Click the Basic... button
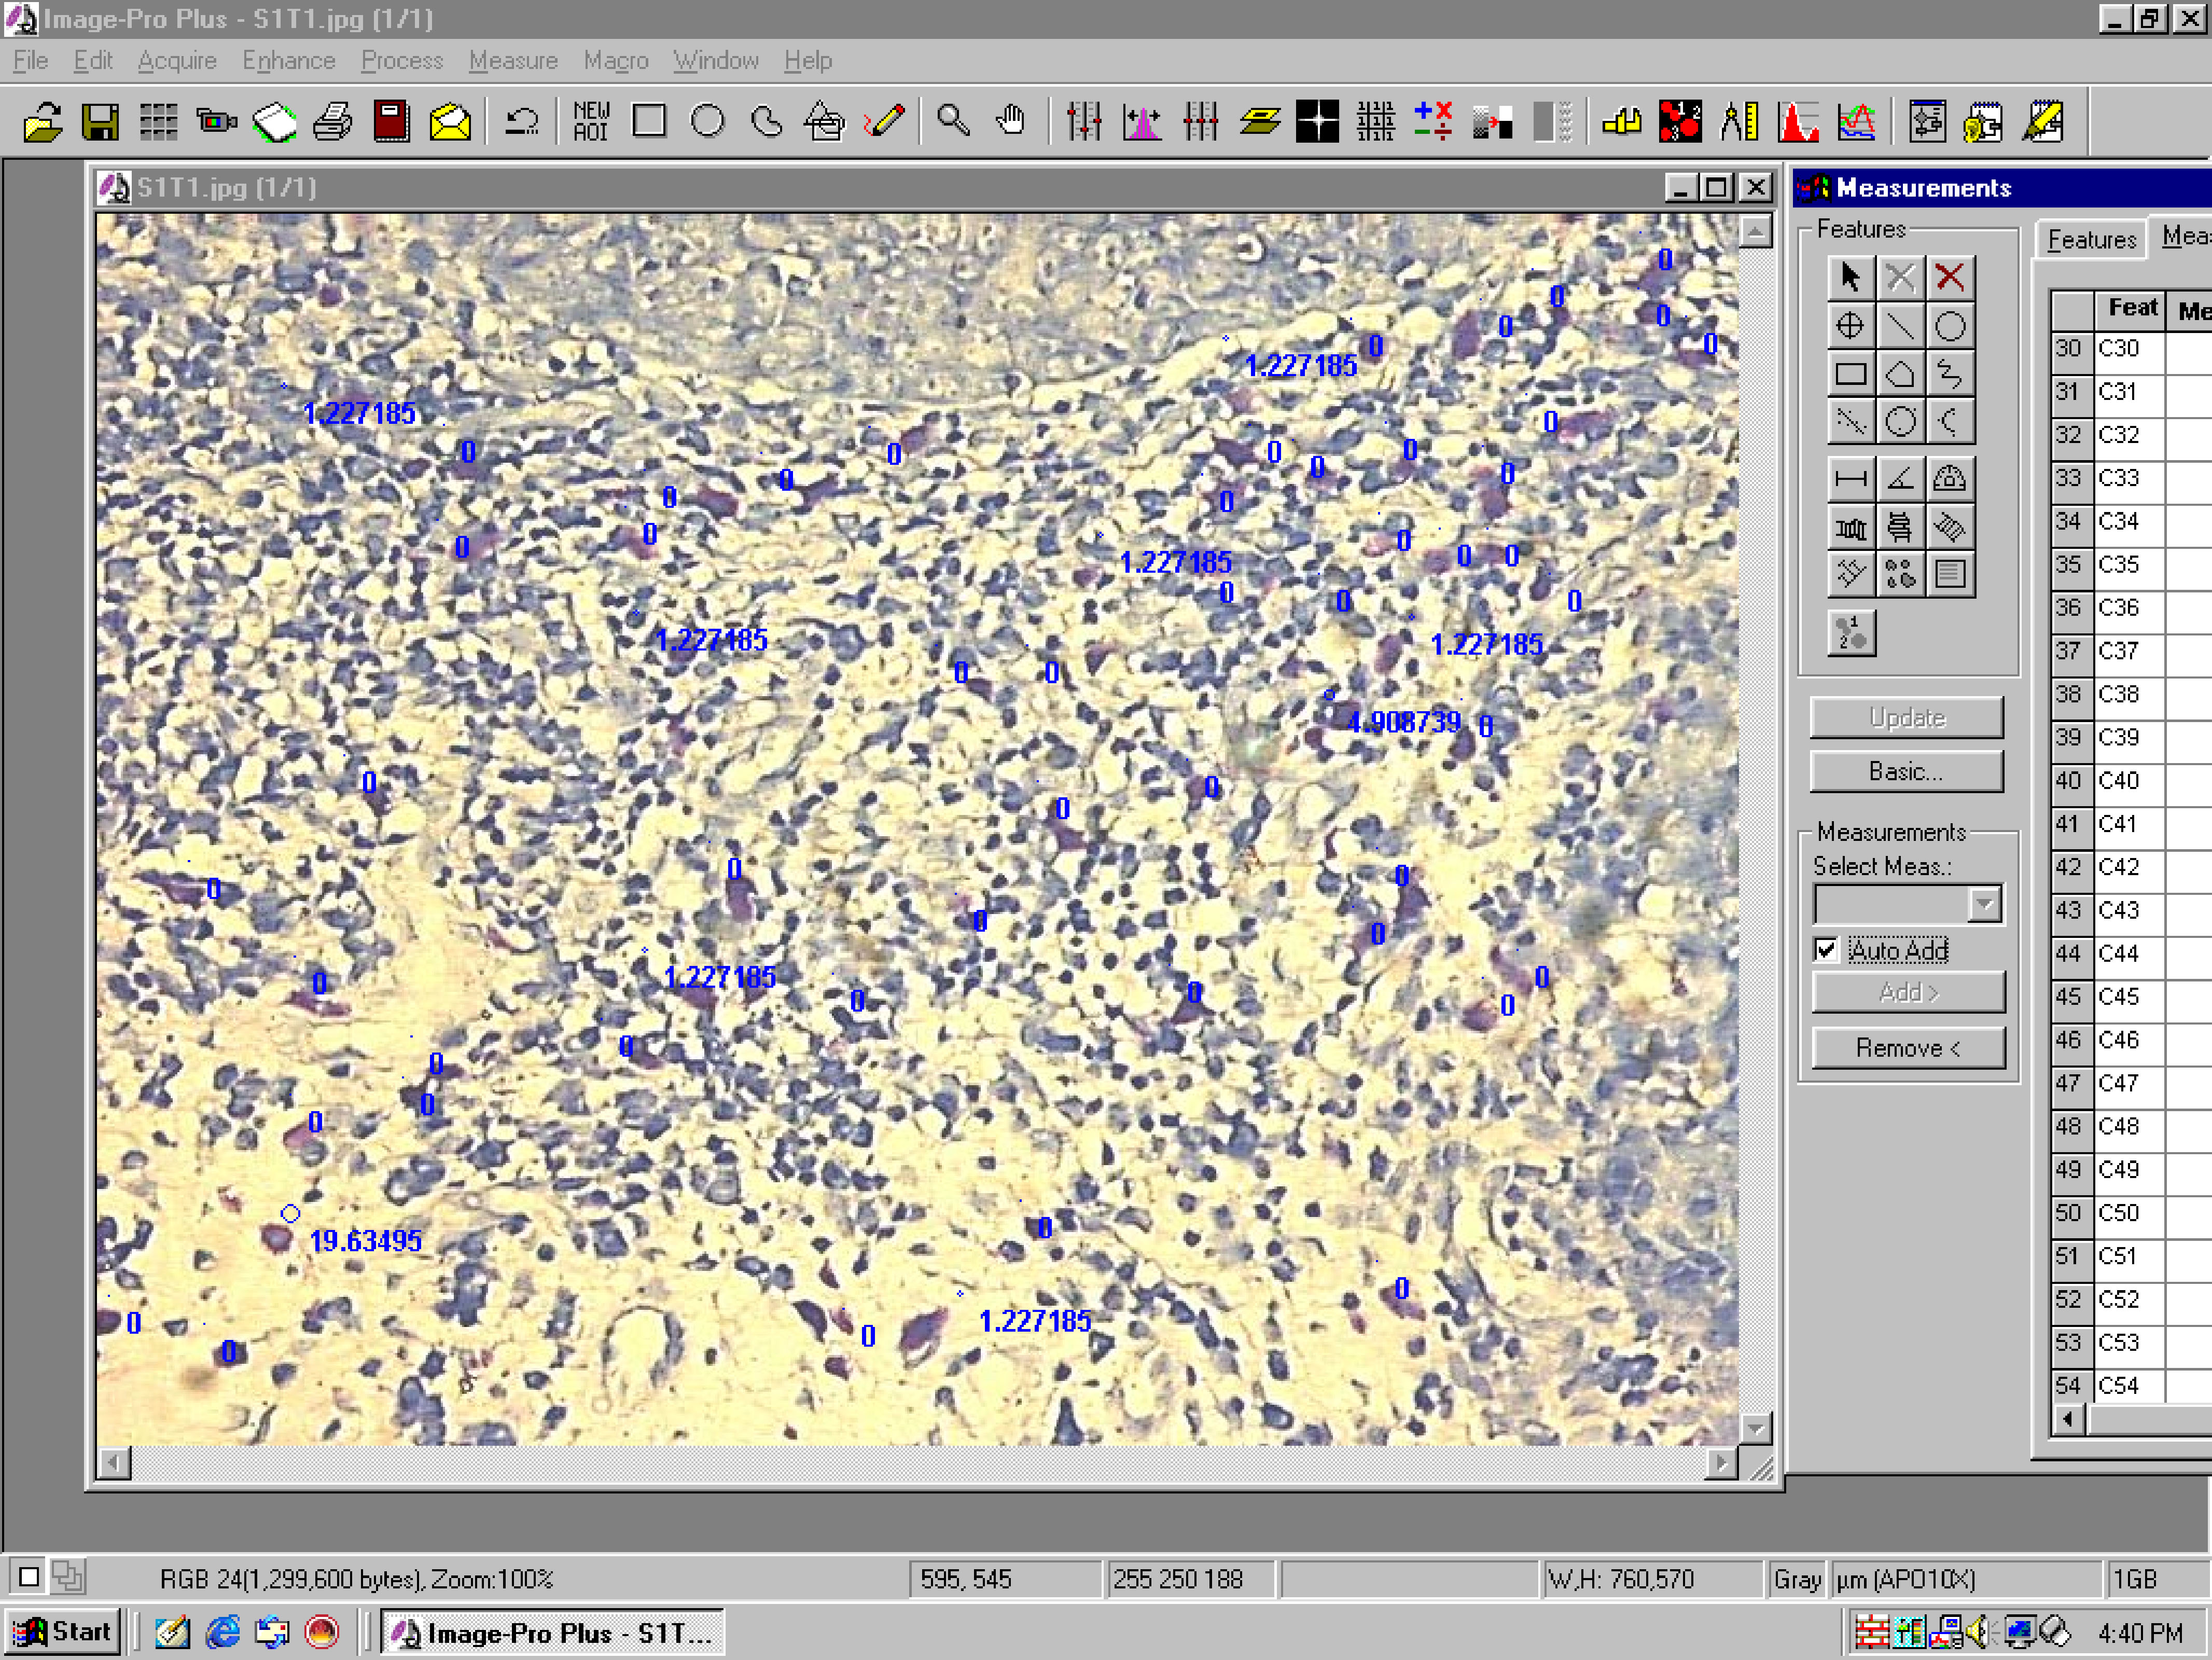 [x=1906, y=772]
